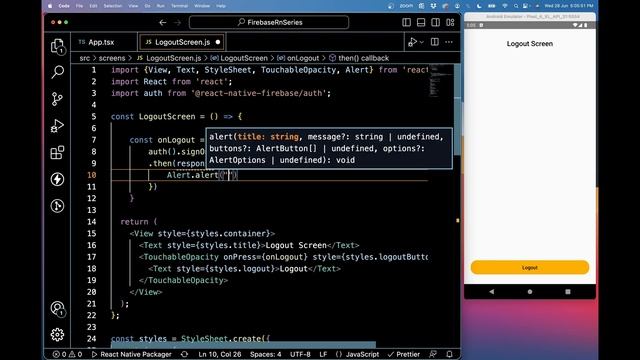Viewport: 640px width, 360px height.
Task: Change the JavaScript language mode
Action: click(x=358, y=354)
